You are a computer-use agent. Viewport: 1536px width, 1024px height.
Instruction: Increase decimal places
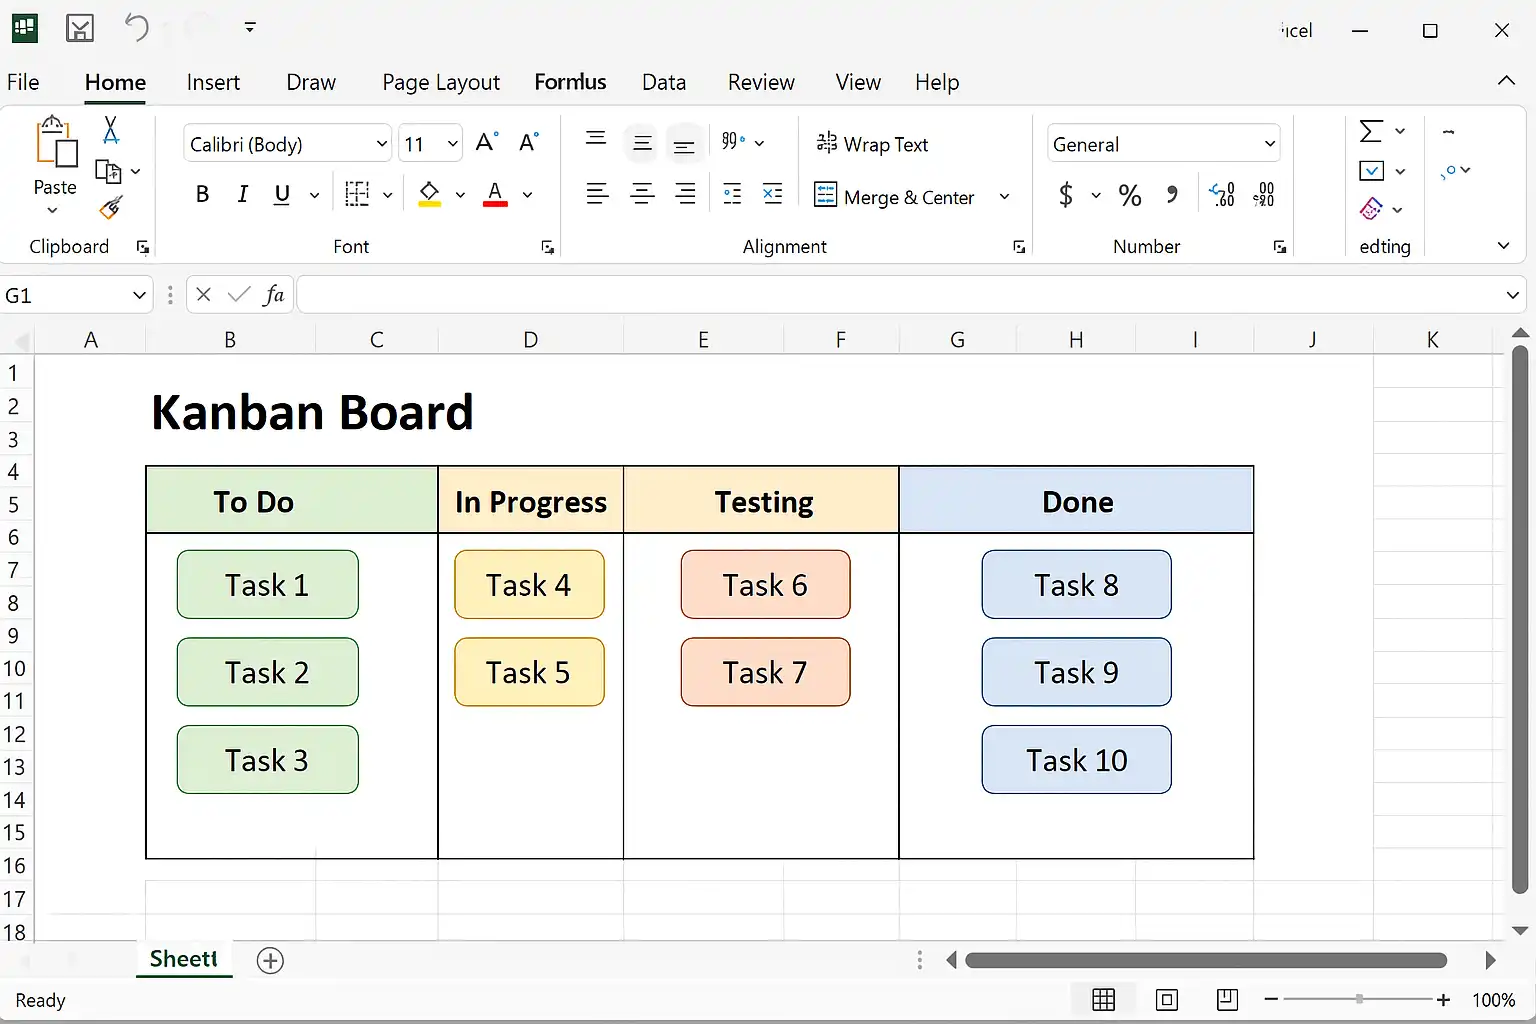(x=1222, y=194)
